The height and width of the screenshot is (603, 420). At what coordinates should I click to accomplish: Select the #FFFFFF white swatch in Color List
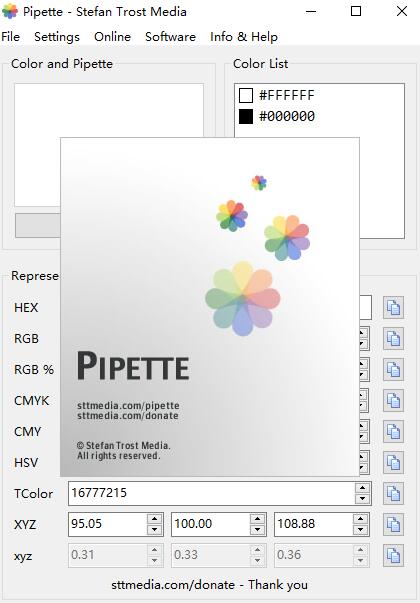(246, 95)
